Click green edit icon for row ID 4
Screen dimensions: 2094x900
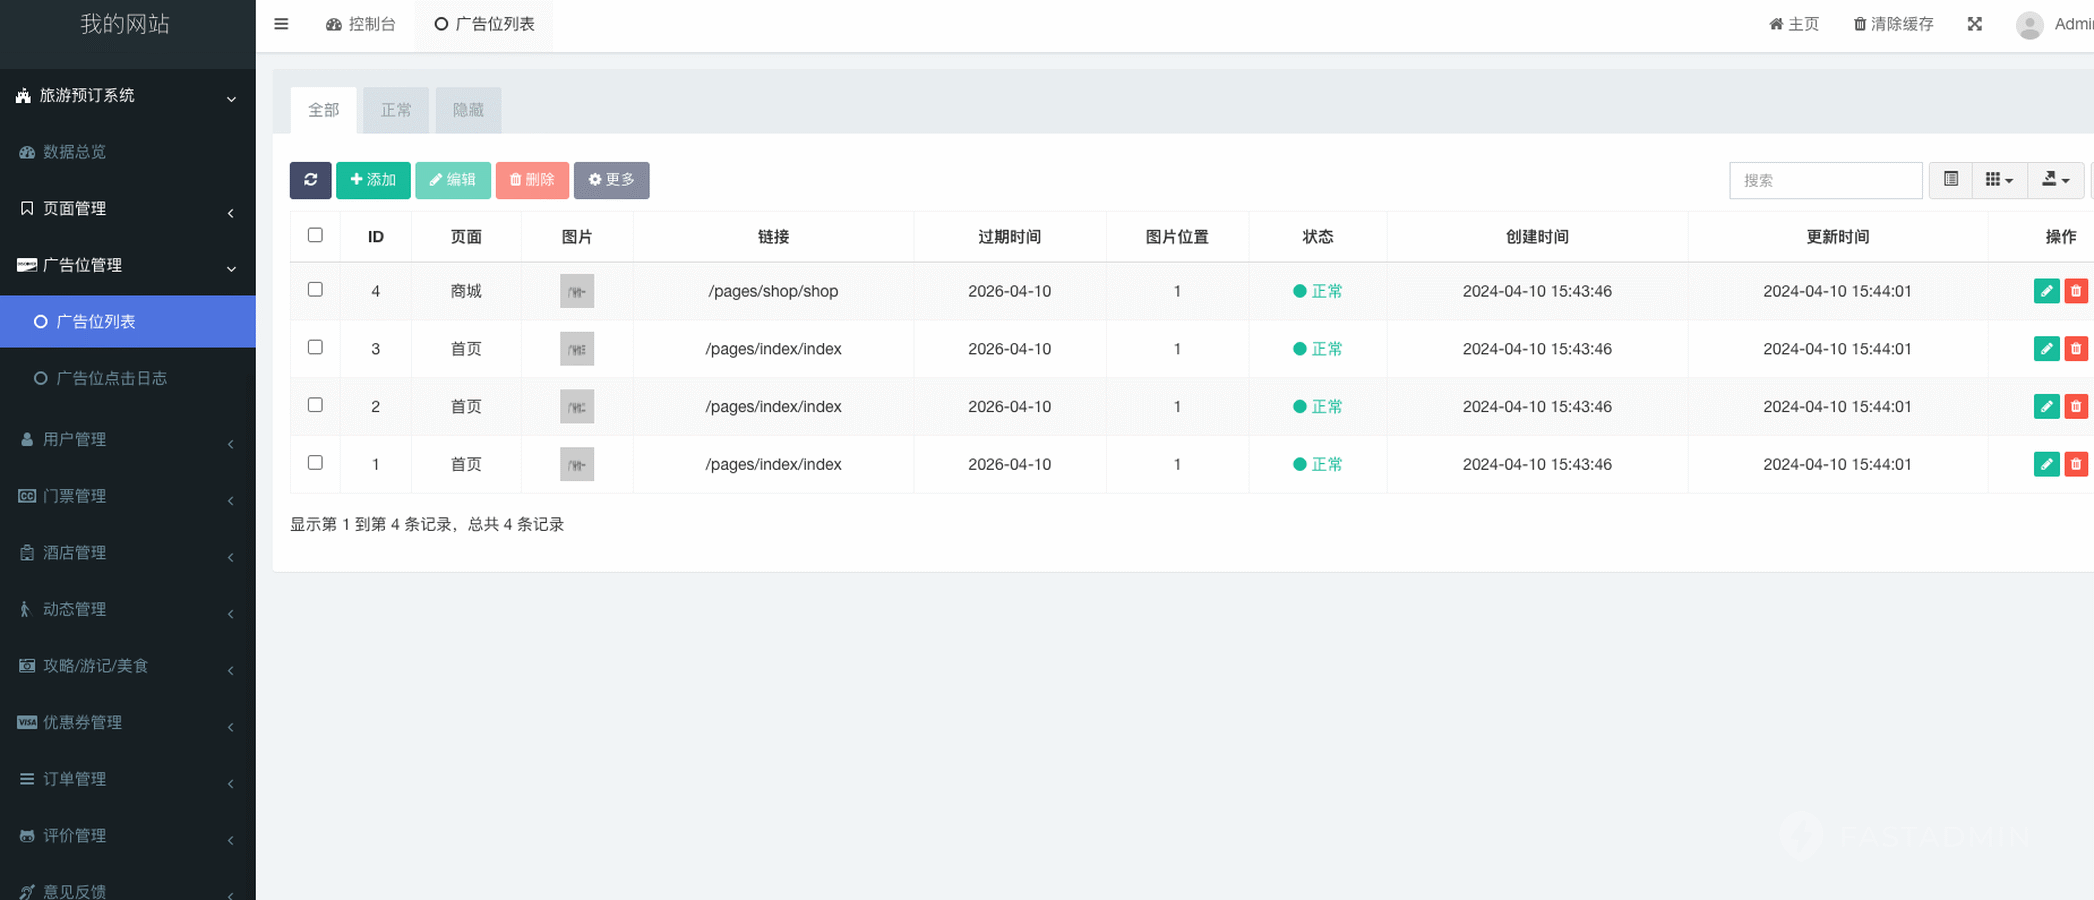pyautogui.click(x=2046, y=291)
